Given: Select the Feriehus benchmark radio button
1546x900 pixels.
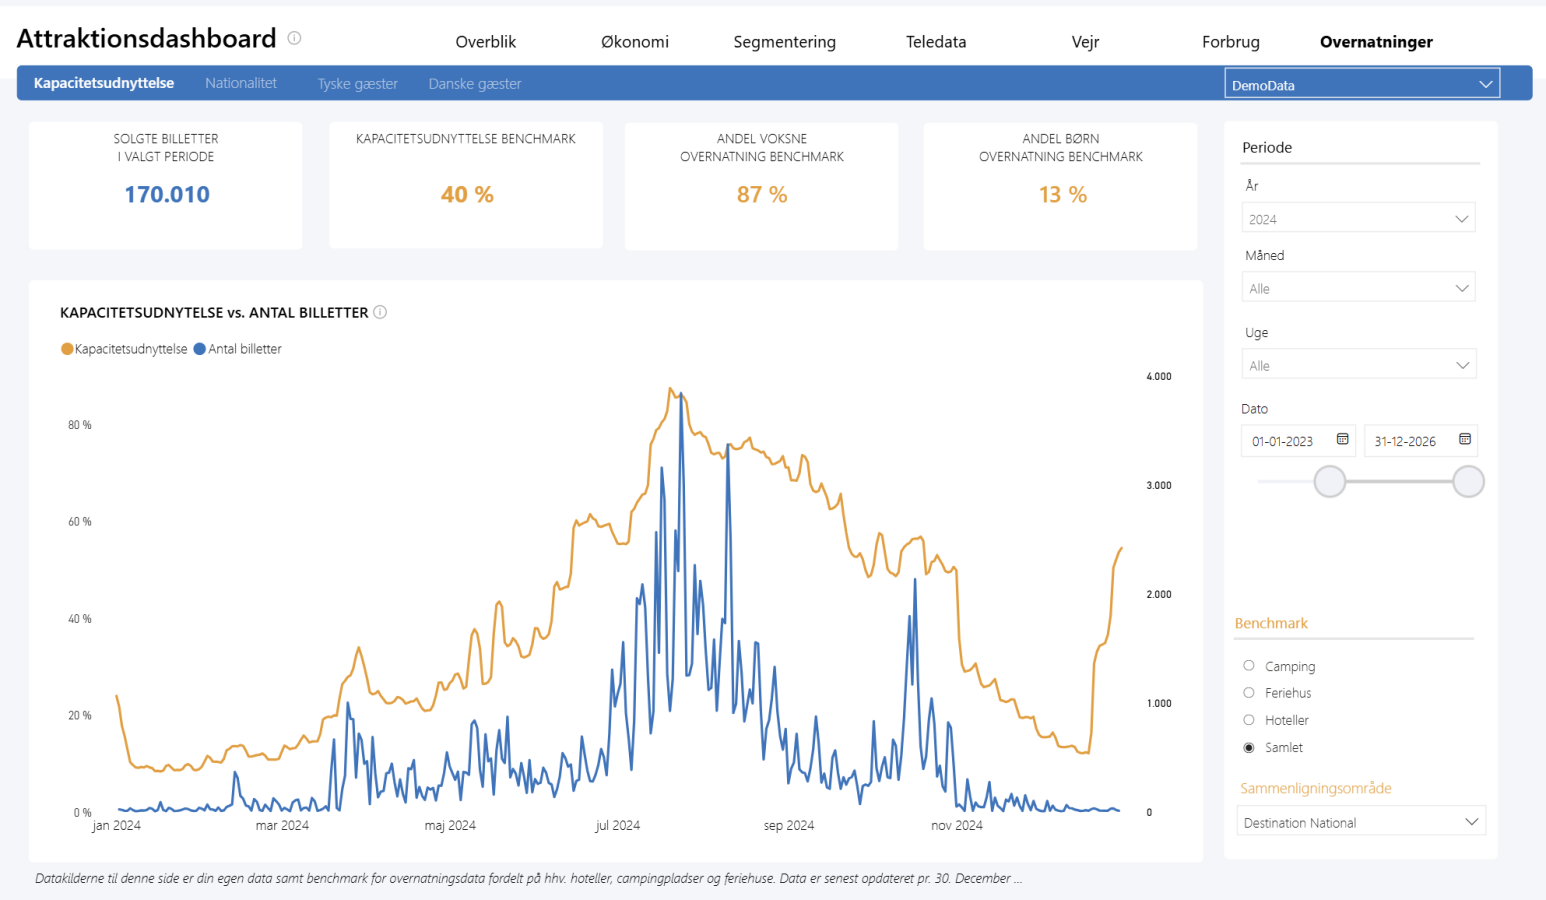Looking at the screenshot, I should 1248,693.
